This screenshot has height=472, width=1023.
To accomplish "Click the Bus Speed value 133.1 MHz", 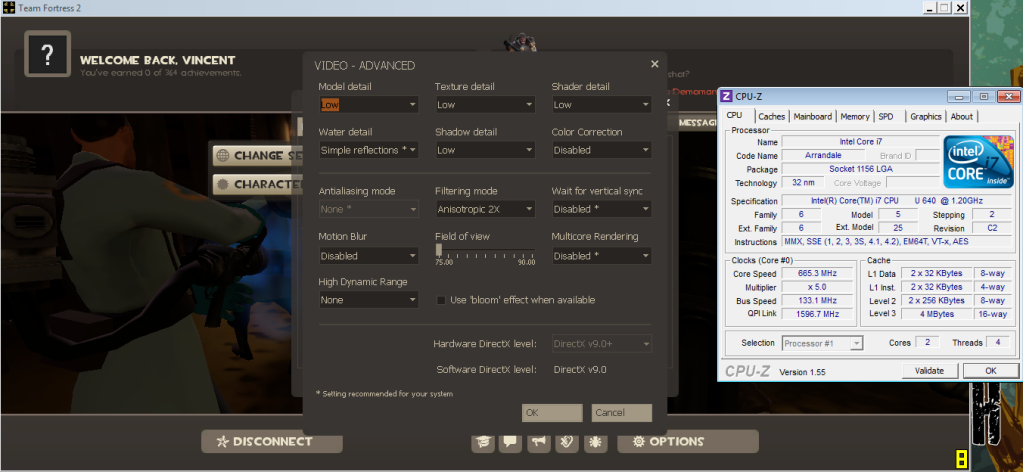I will point(816,300).
